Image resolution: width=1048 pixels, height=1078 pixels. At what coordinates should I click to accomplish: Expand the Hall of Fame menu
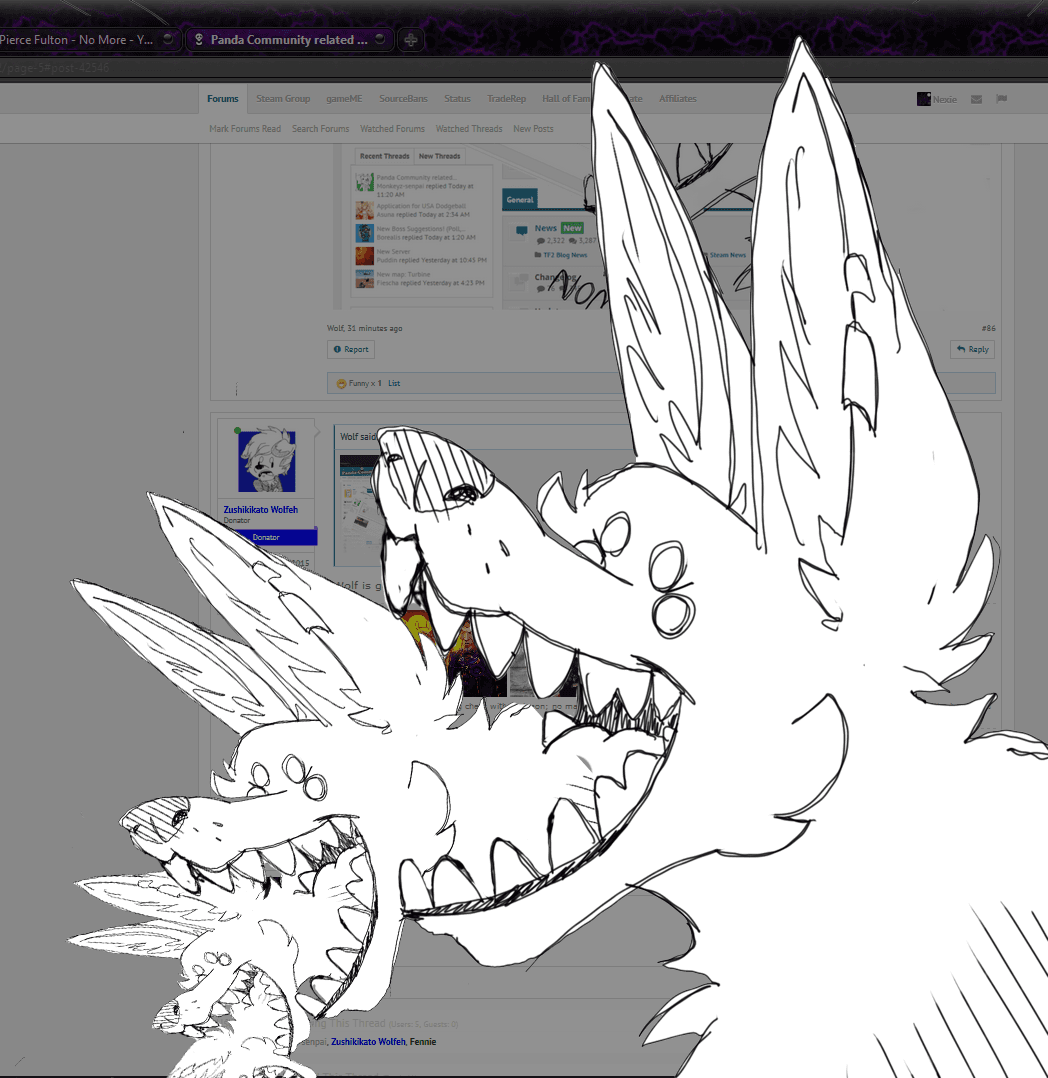coord(566,98)
